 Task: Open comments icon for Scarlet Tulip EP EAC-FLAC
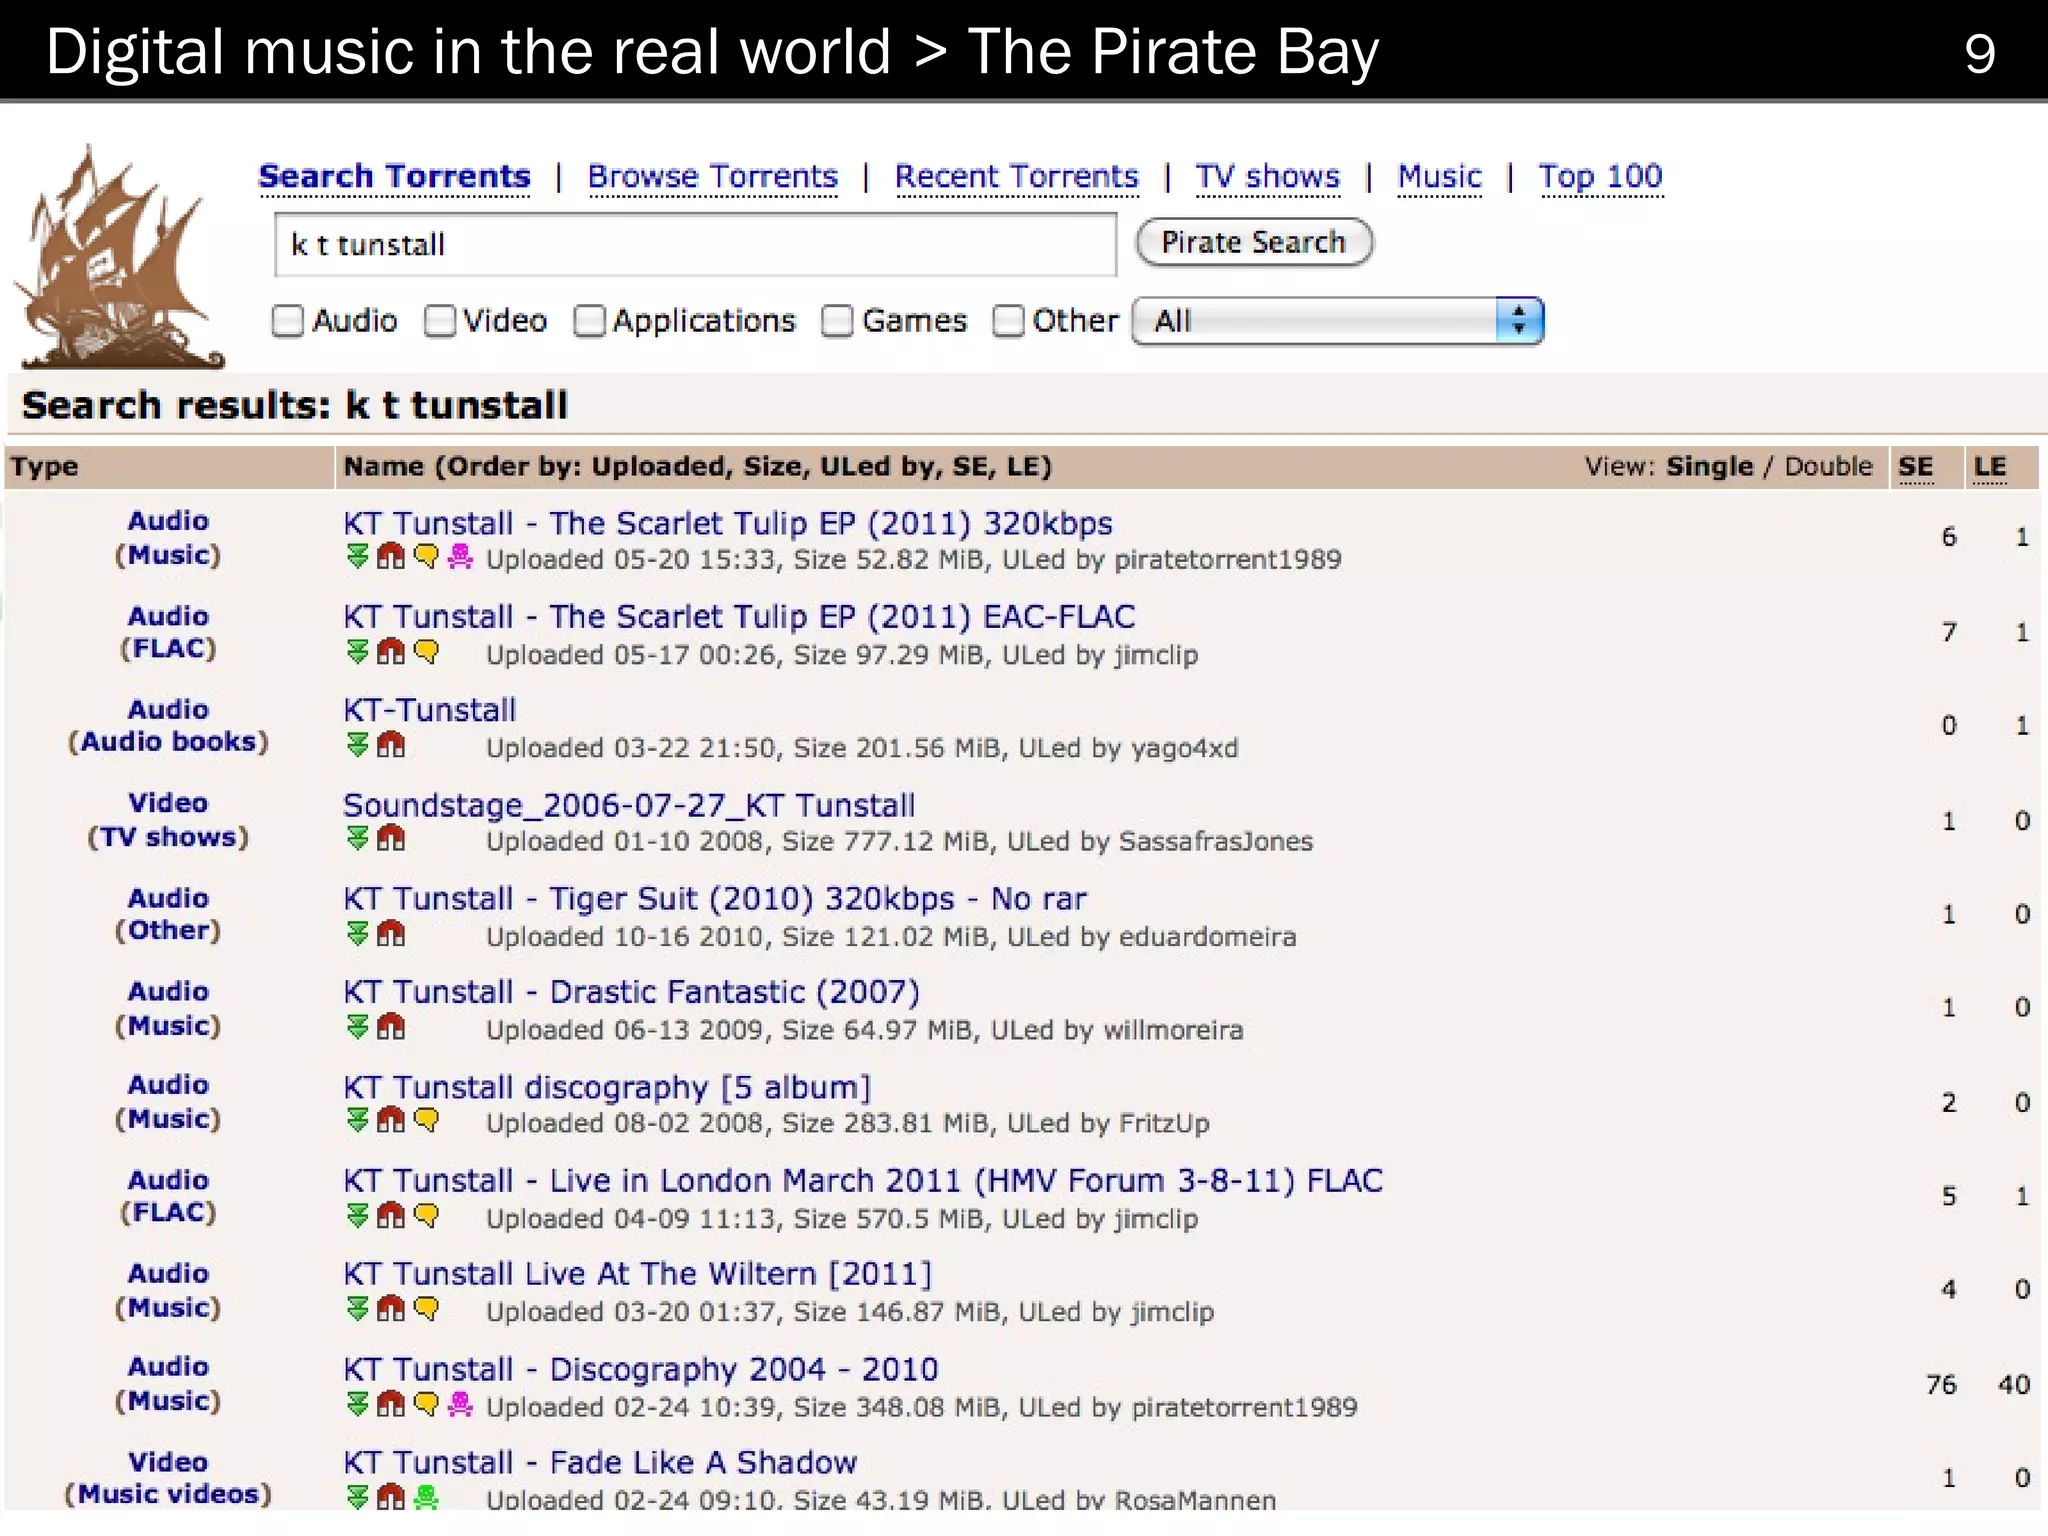(426, 652)
